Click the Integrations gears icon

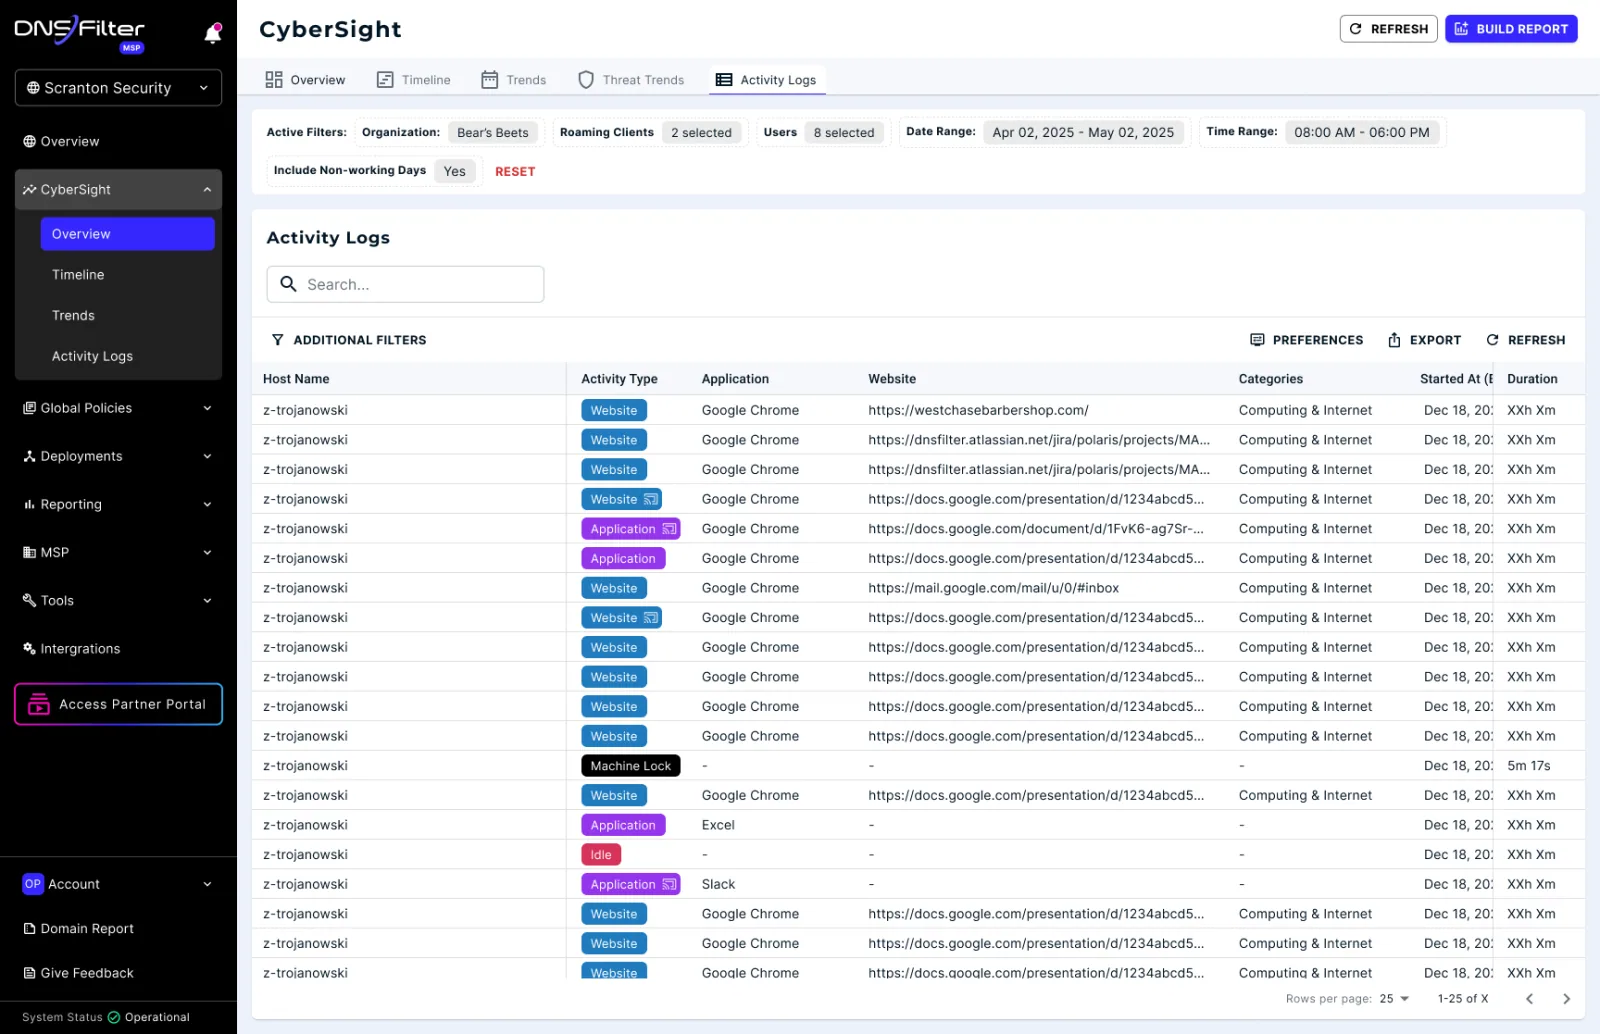30,648
